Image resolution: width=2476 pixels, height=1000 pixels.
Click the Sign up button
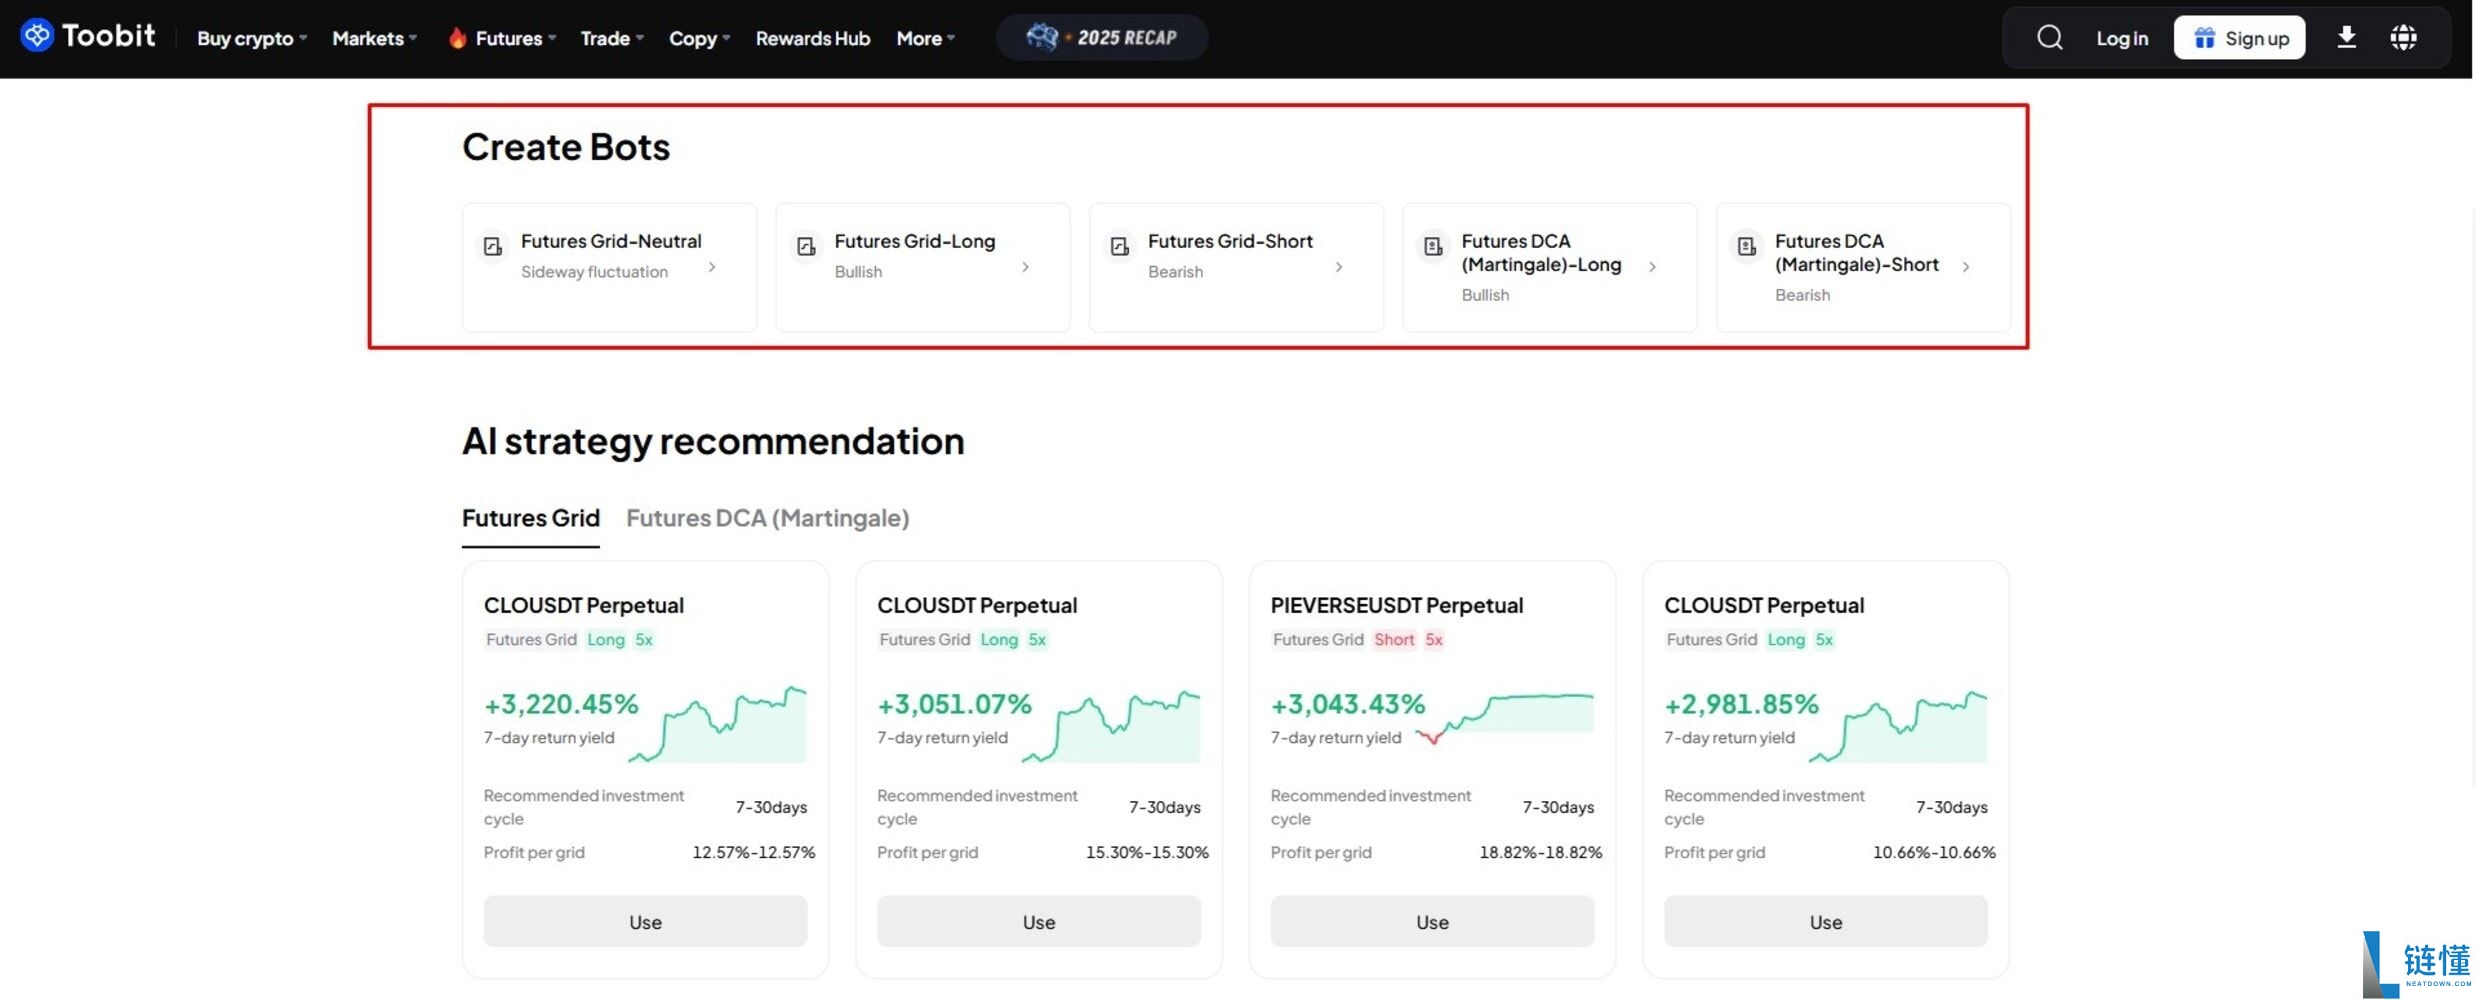click(x=2239, y=38)
